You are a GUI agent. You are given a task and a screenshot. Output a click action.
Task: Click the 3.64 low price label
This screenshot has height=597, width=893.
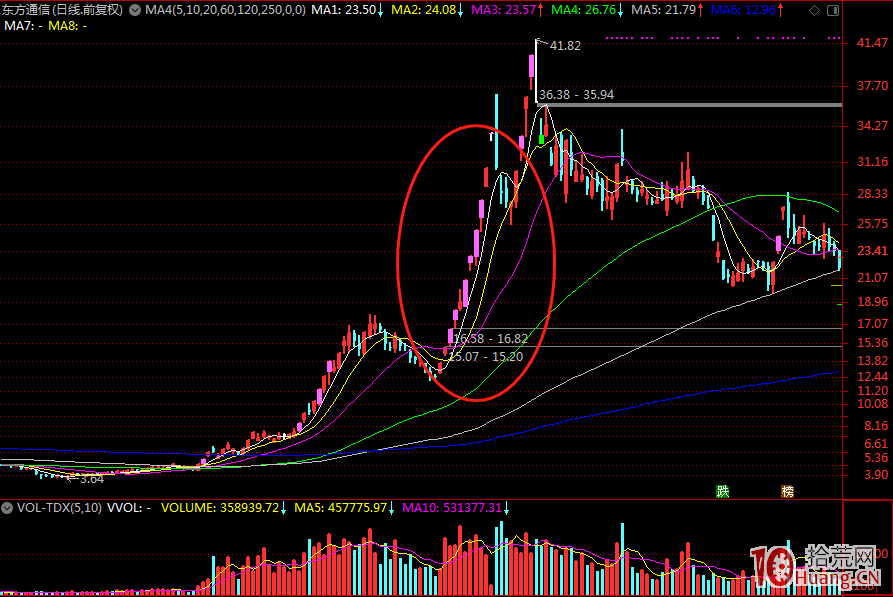click(x=92, y=479)
